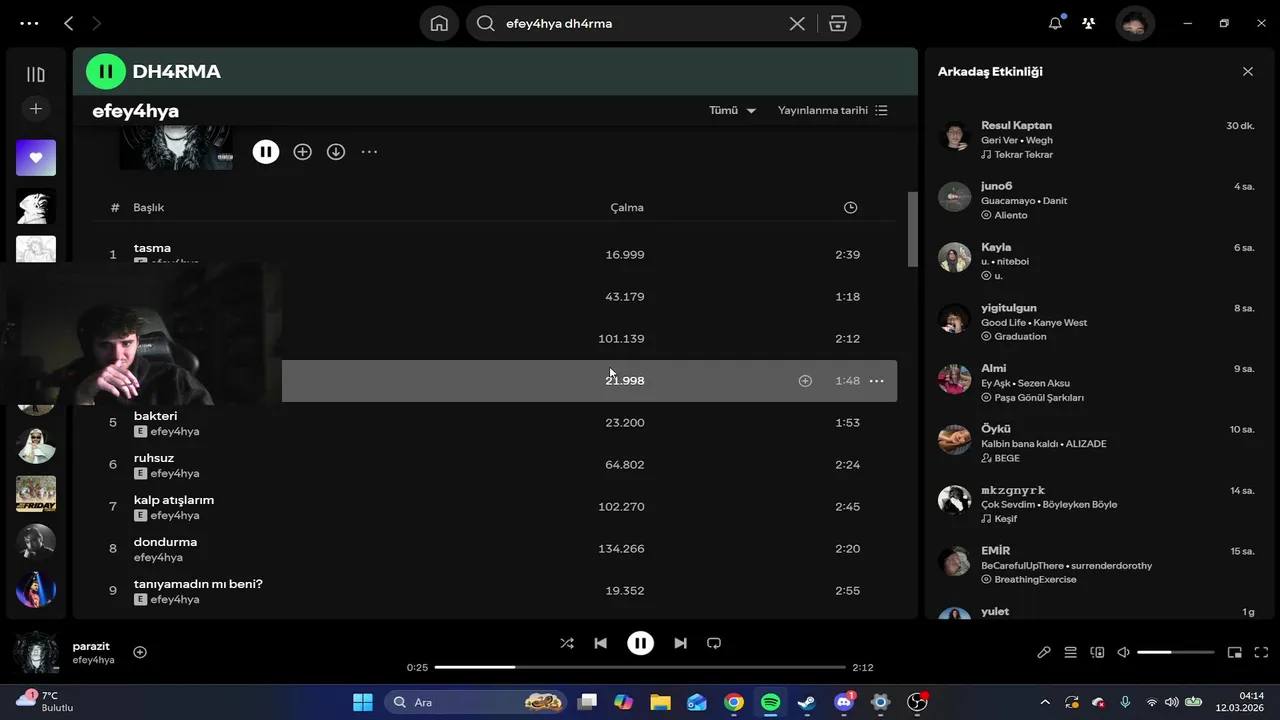Sort tracks by duration clock icon

(x=850, y=208)
